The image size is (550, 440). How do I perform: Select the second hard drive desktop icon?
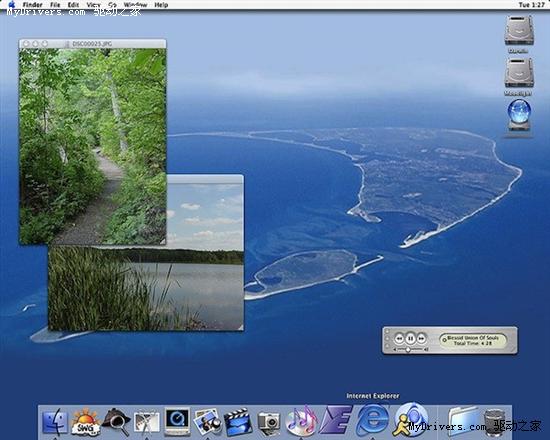pyautogui.click(x=519, y=73)
